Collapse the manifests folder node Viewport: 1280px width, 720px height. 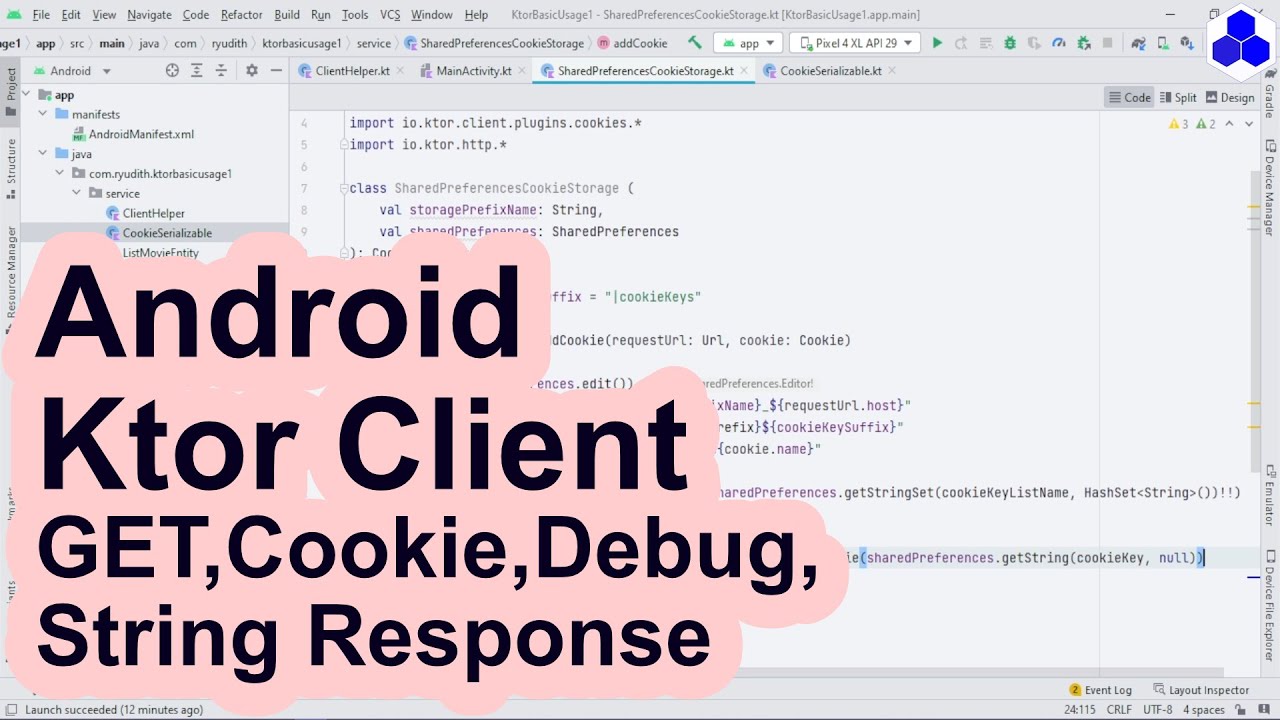(43, 114)
